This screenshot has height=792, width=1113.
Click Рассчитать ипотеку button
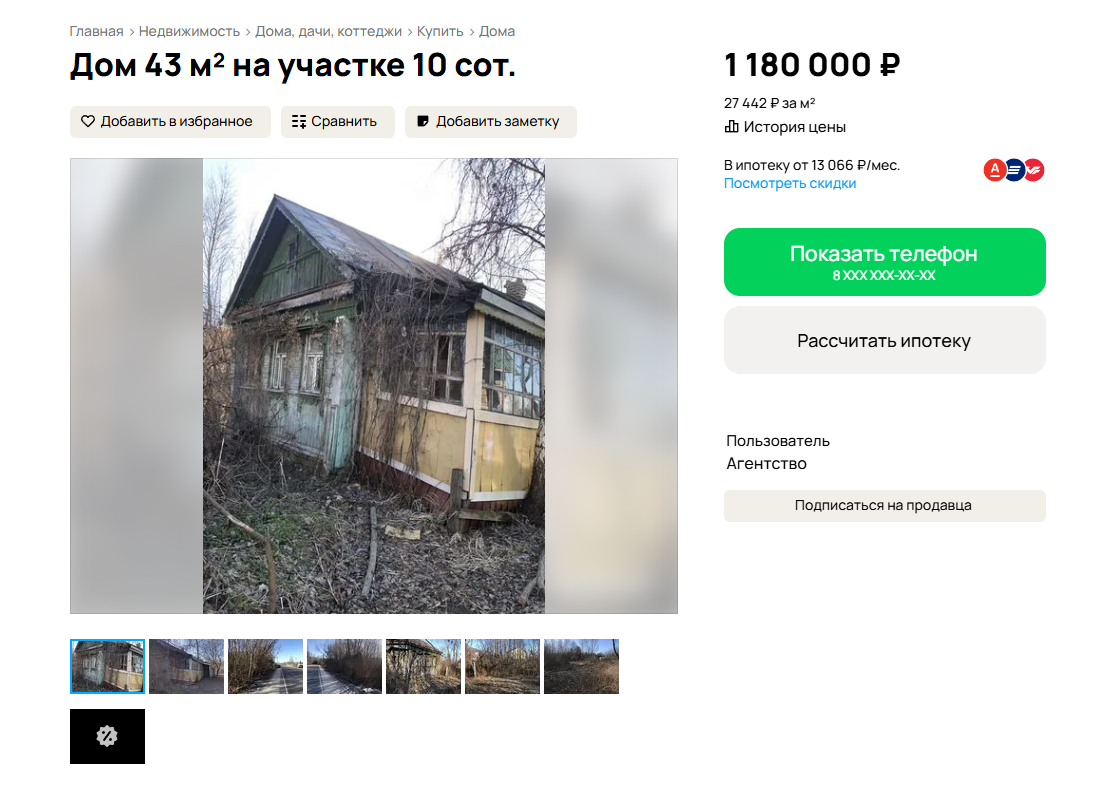pos(884,340)
